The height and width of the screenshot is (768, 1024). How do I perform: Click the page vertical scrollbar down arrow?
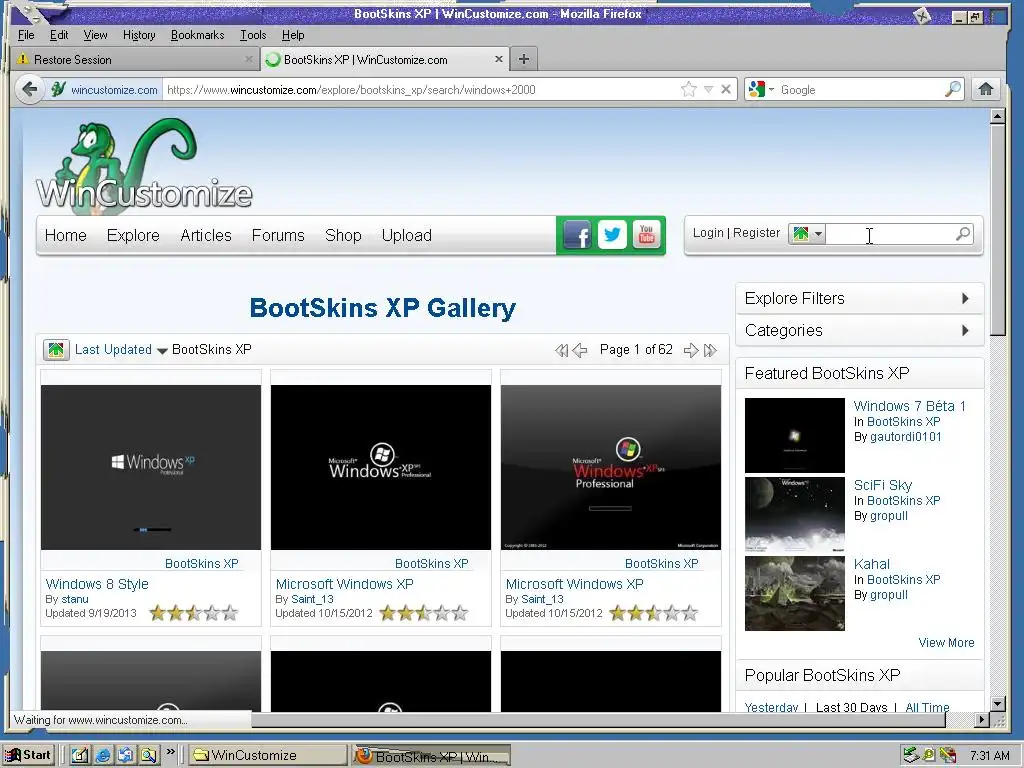pyautogui.click(x=997, y=704)
